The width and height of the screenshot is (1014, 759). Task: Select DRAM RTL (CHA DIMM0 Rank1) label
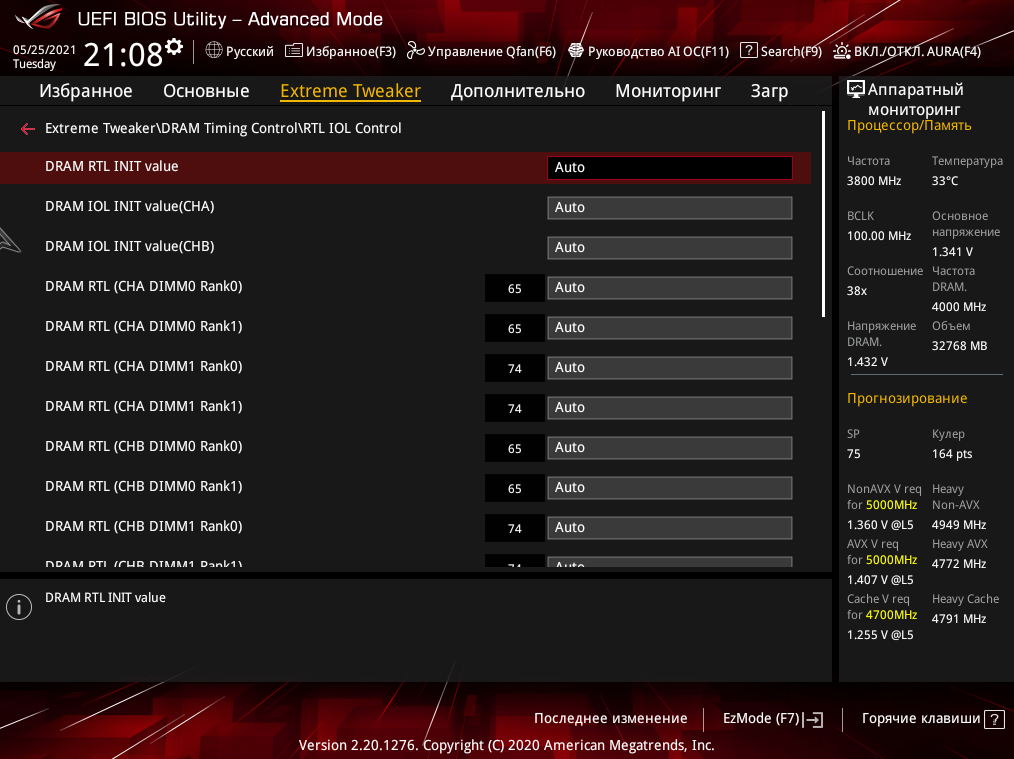[144, 326]
